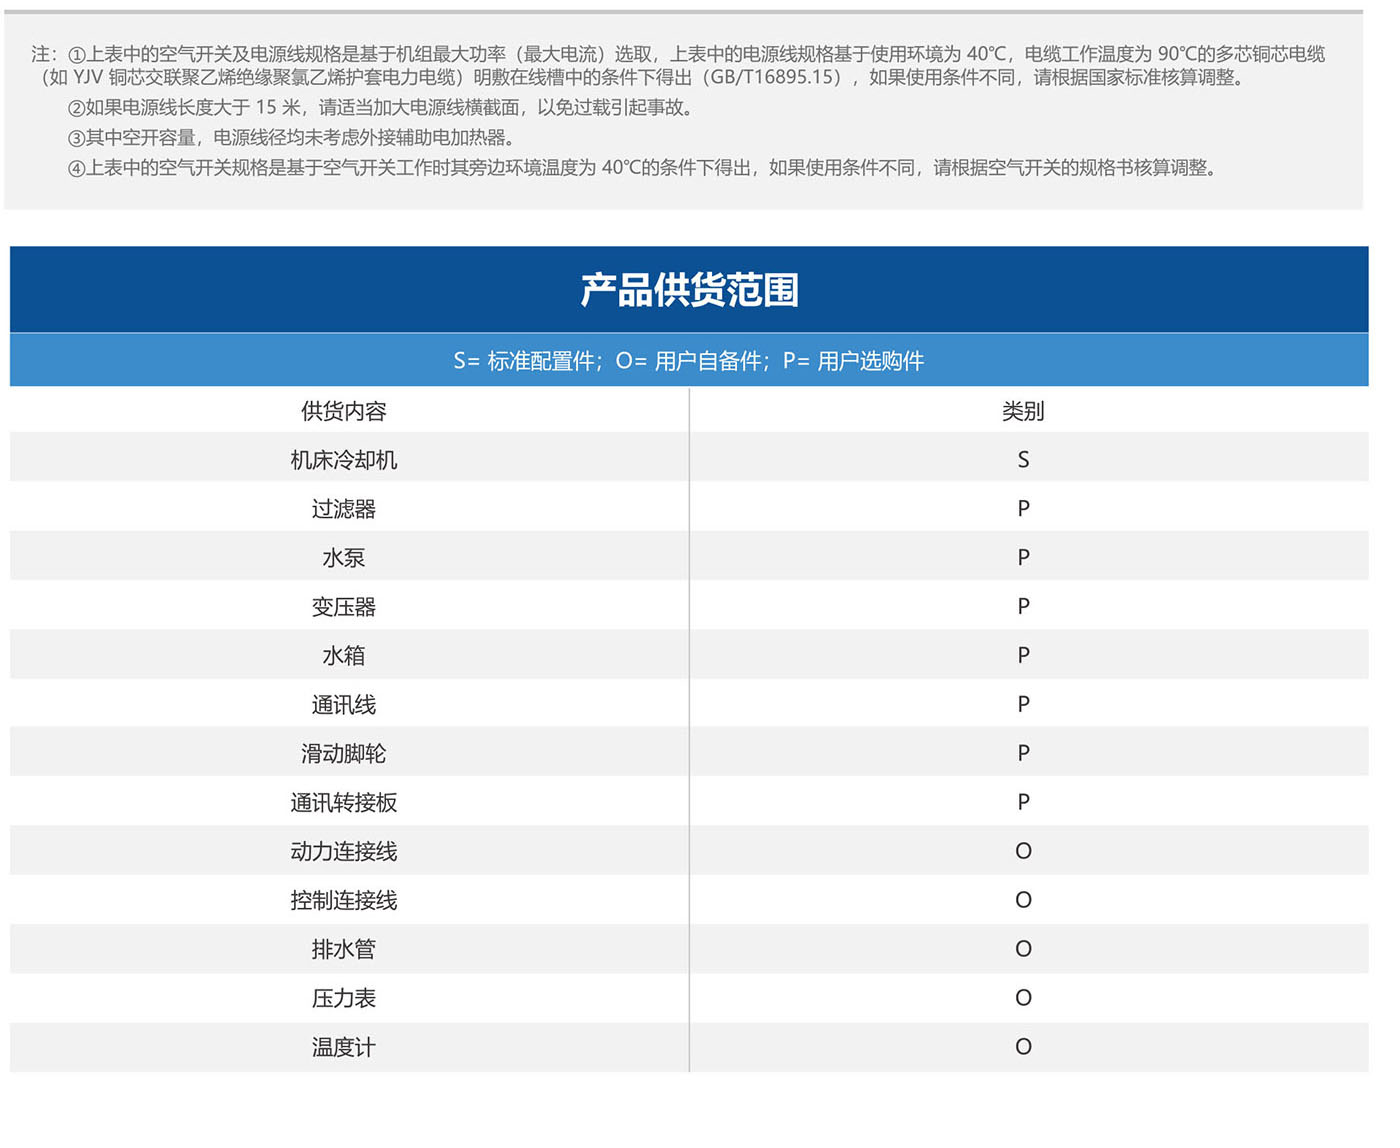1400x1148 pixels.
Task: Select the 控制连接线 row name
Action: point(343,901)
